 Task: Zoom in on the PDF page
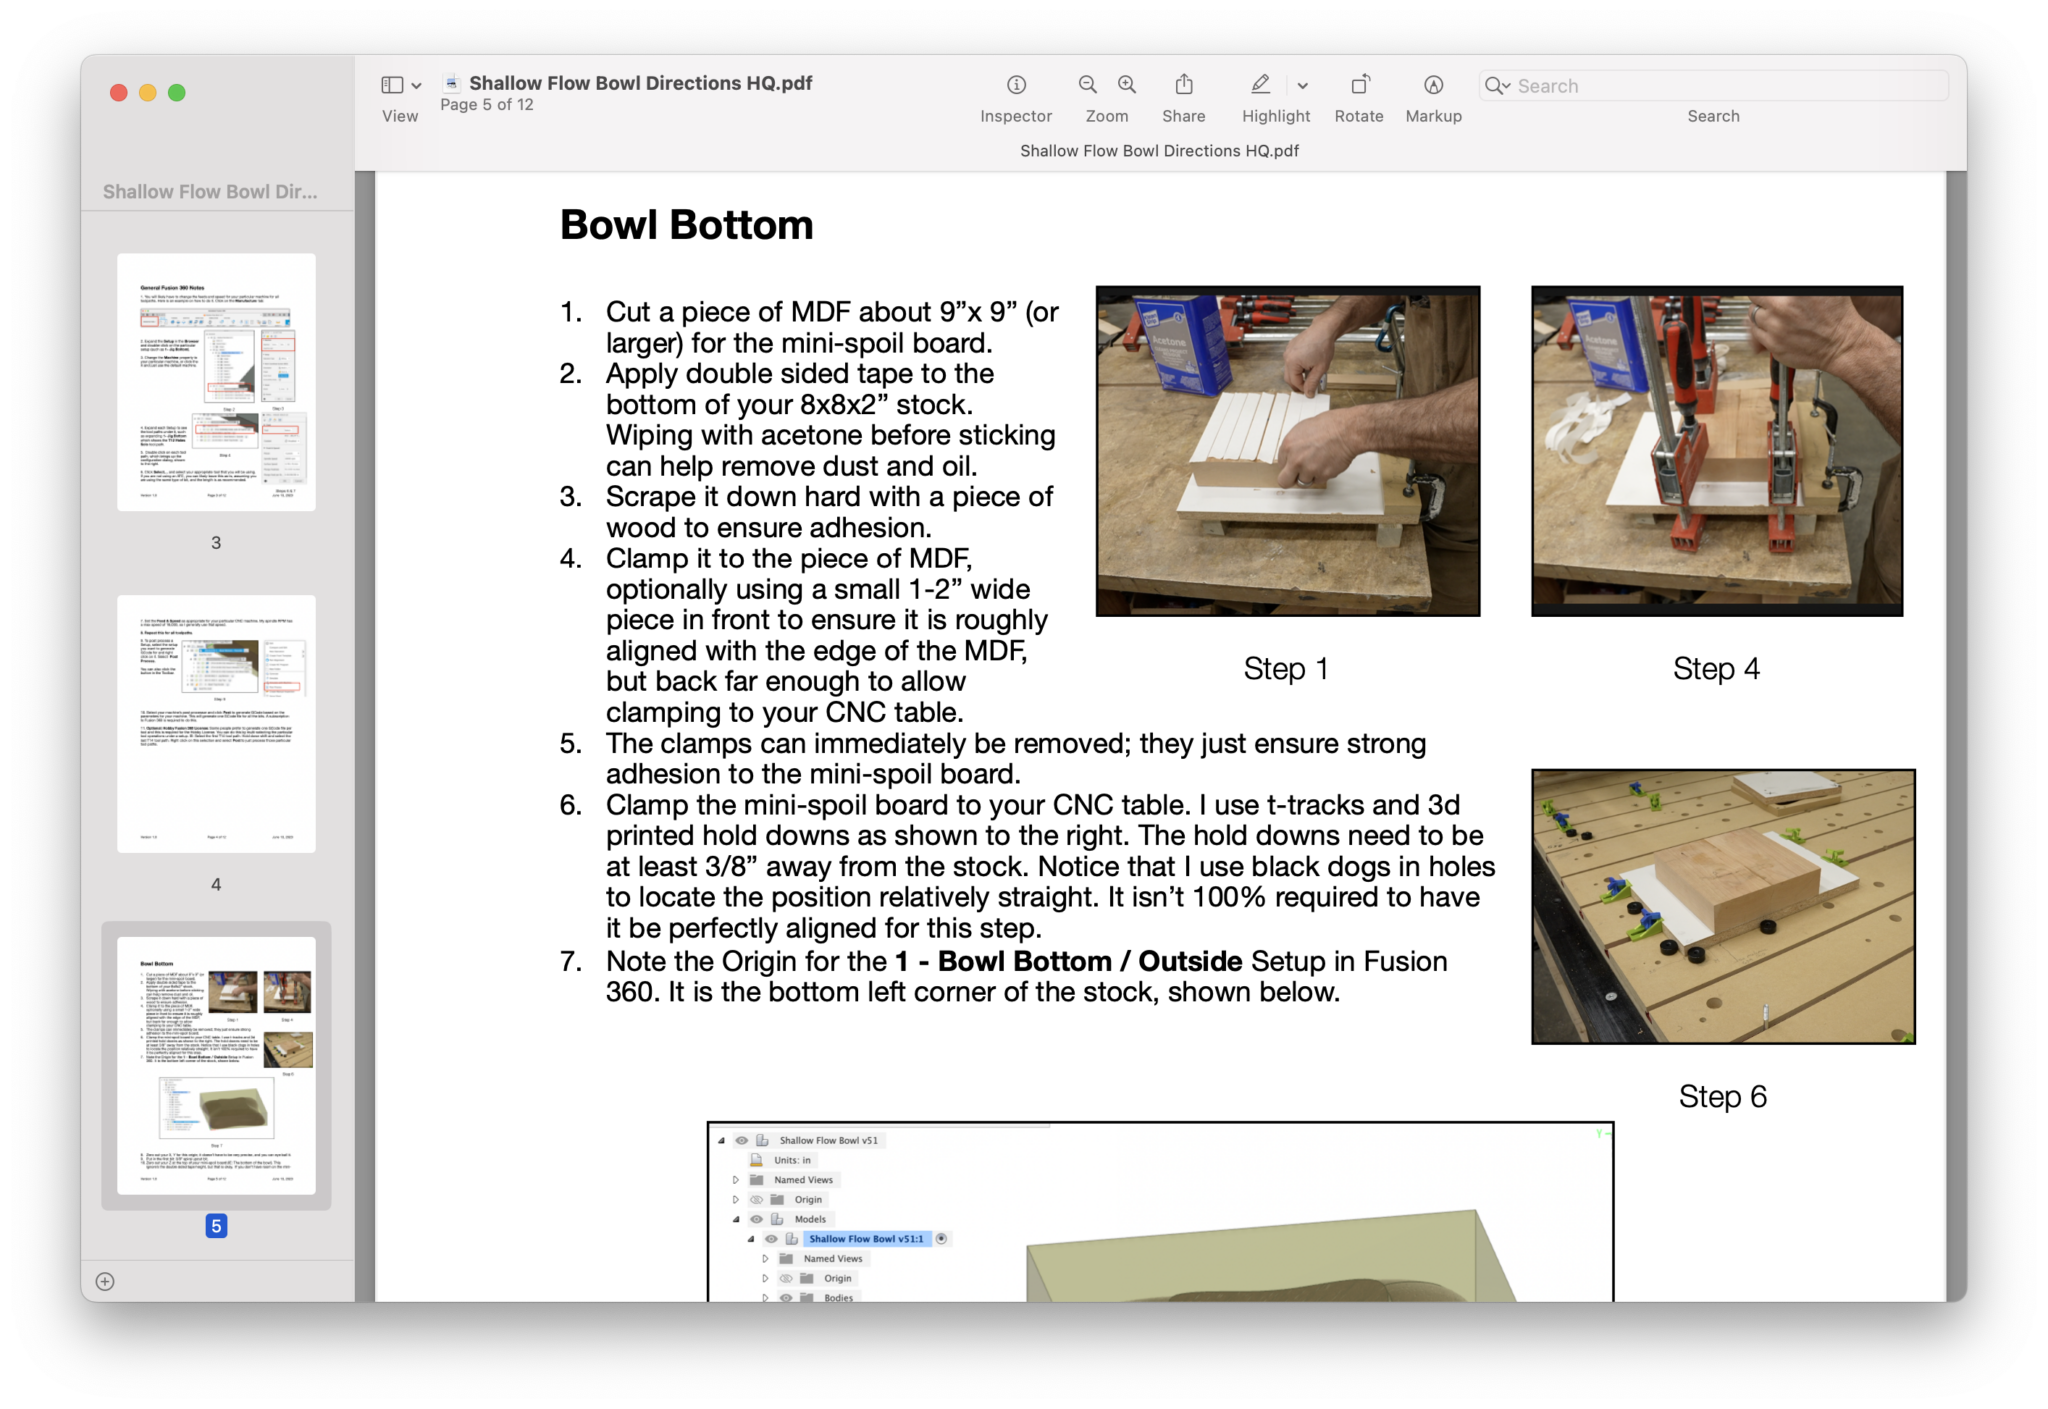(1126, 84)
